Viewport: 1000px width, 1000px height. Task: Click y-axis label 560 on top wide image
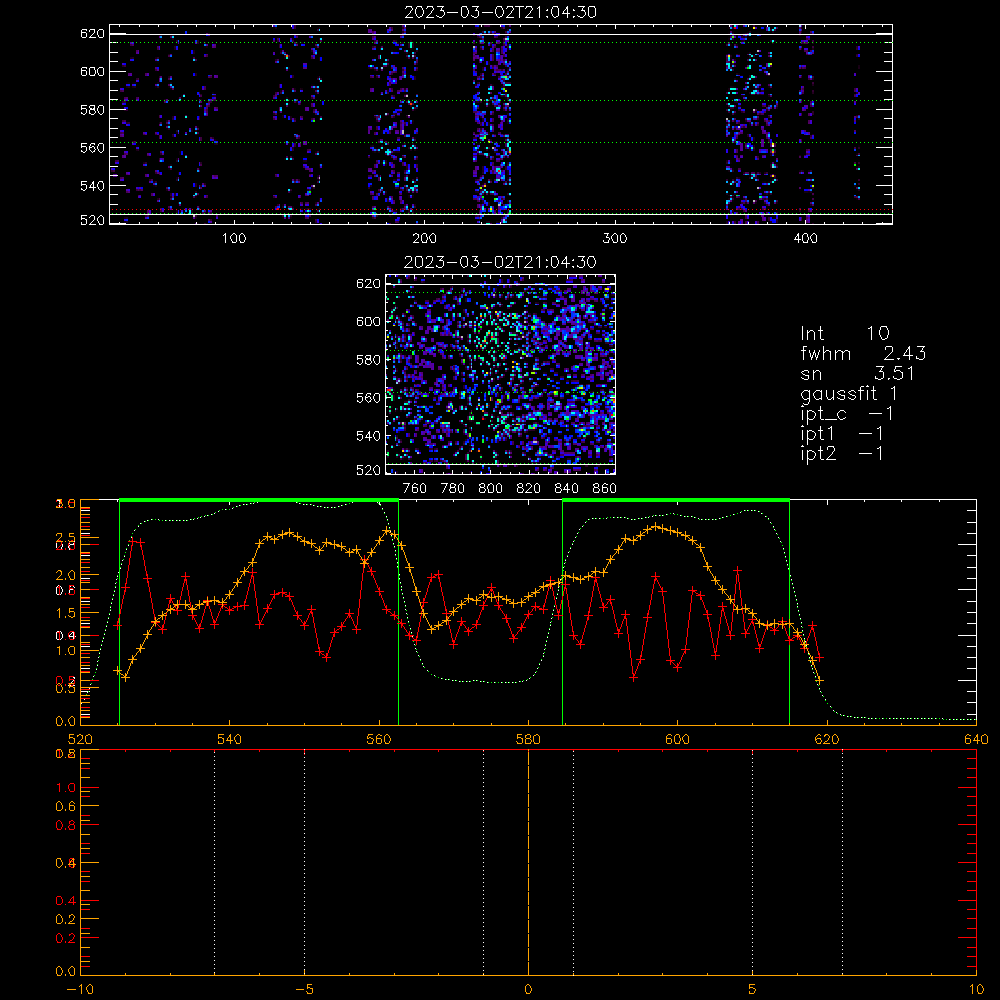92,147
